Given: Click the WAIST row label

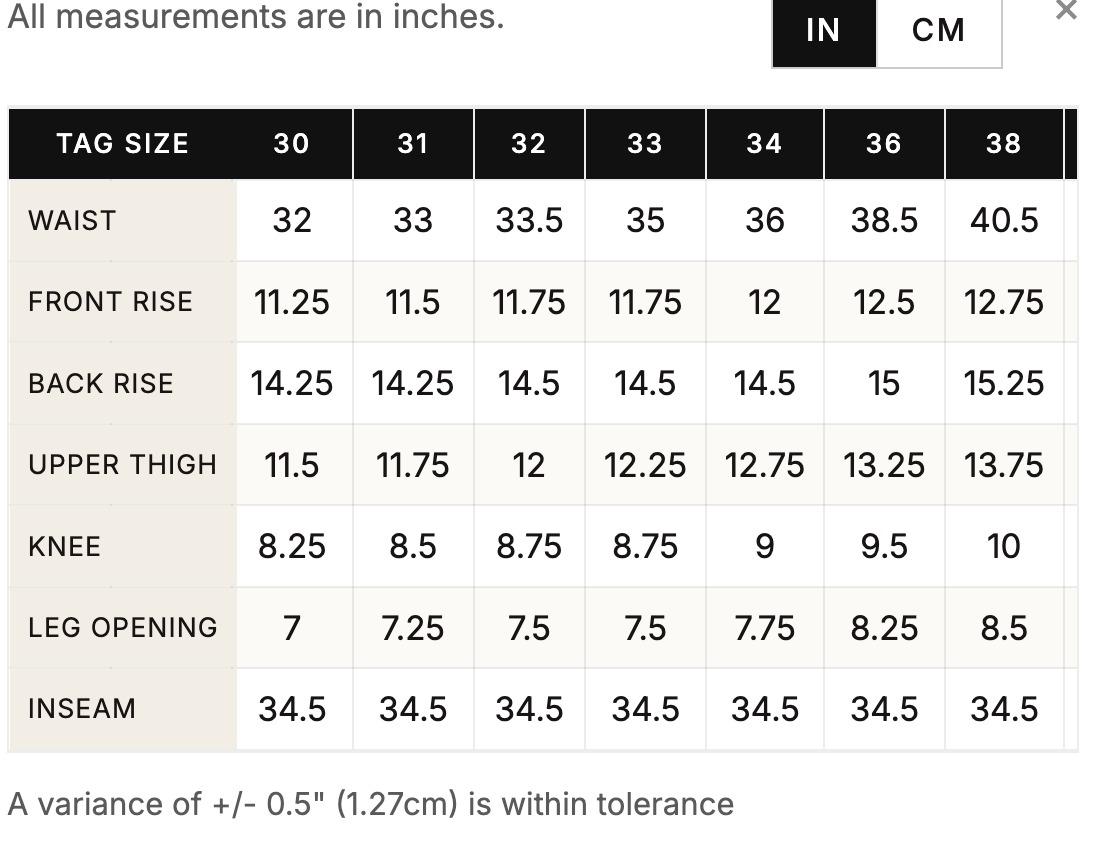Looking at the screenshot, I should [x=72, y=221].
